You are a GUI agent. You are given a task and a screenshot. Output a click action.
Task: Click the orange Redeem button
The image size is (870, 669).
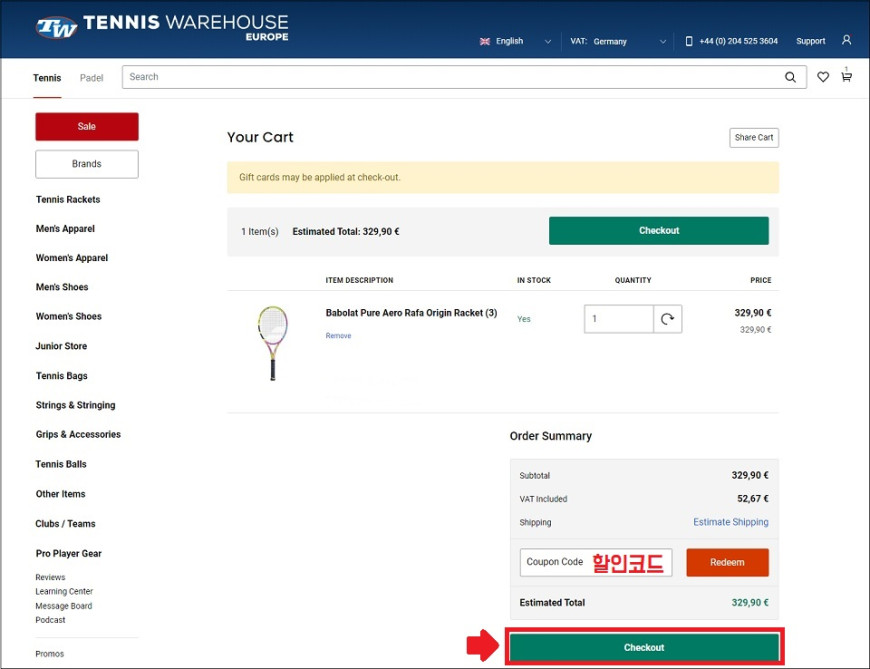727,562
